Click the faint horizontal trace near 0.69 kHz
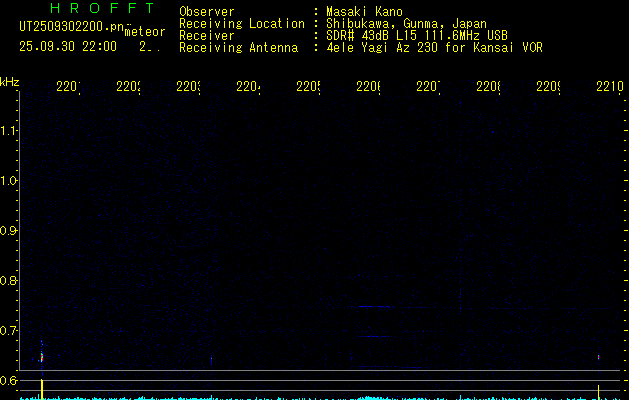 pyautogui.click(x=375, y=336)
